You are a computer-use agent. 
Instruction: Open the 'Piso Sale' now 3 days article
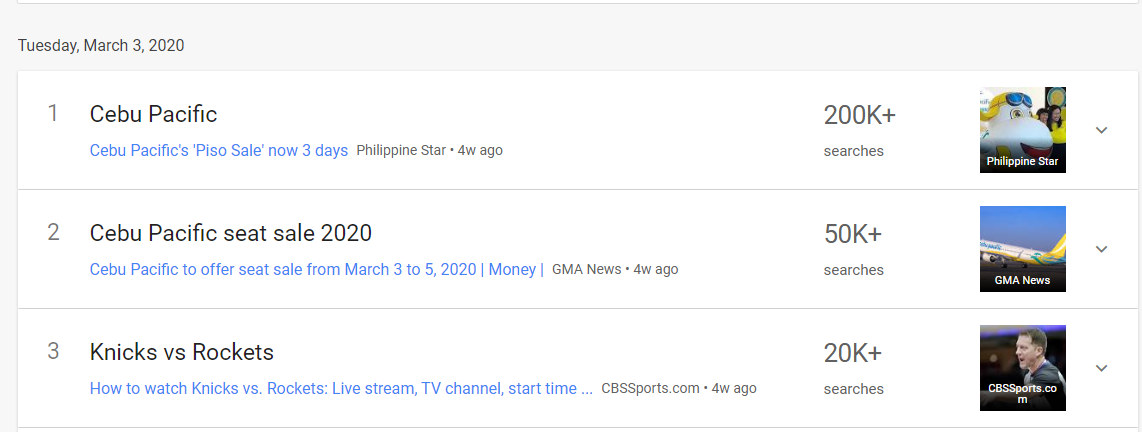(x=219, y=150)
